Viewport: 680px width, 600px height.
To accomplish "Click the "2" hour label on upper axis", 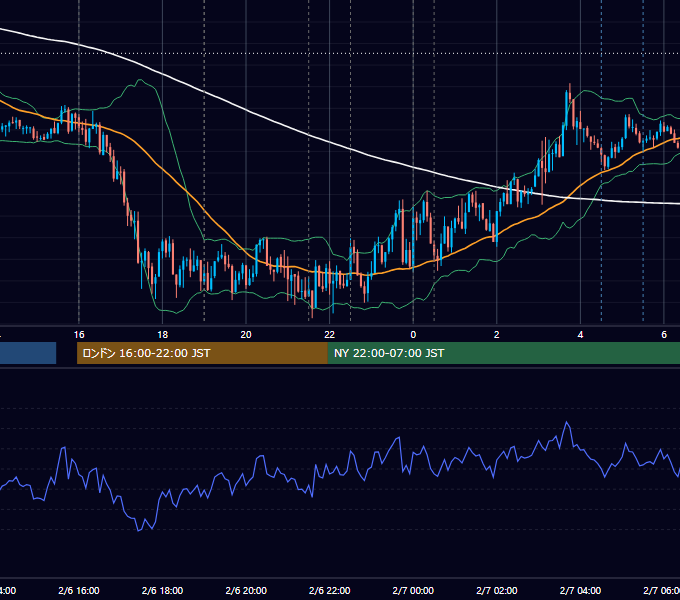I will pyautogui.click(x=497, y=335).
